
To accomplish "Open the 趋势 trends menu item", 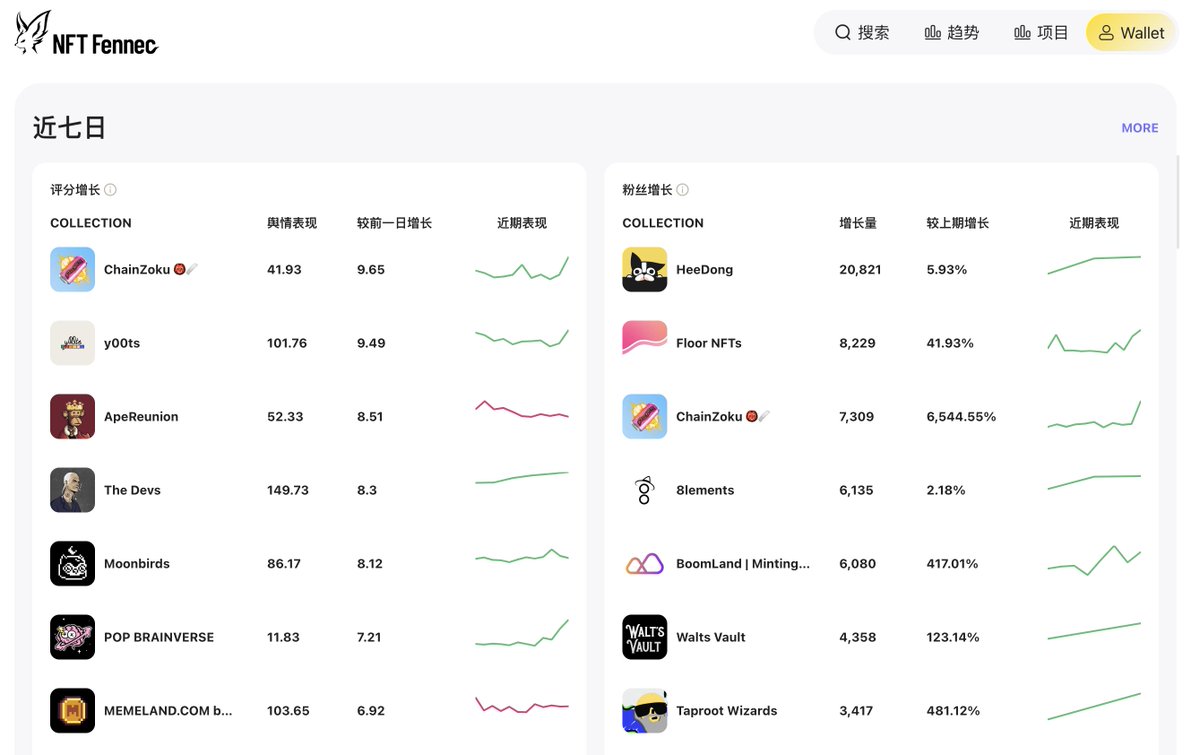I will coord(952,33).
